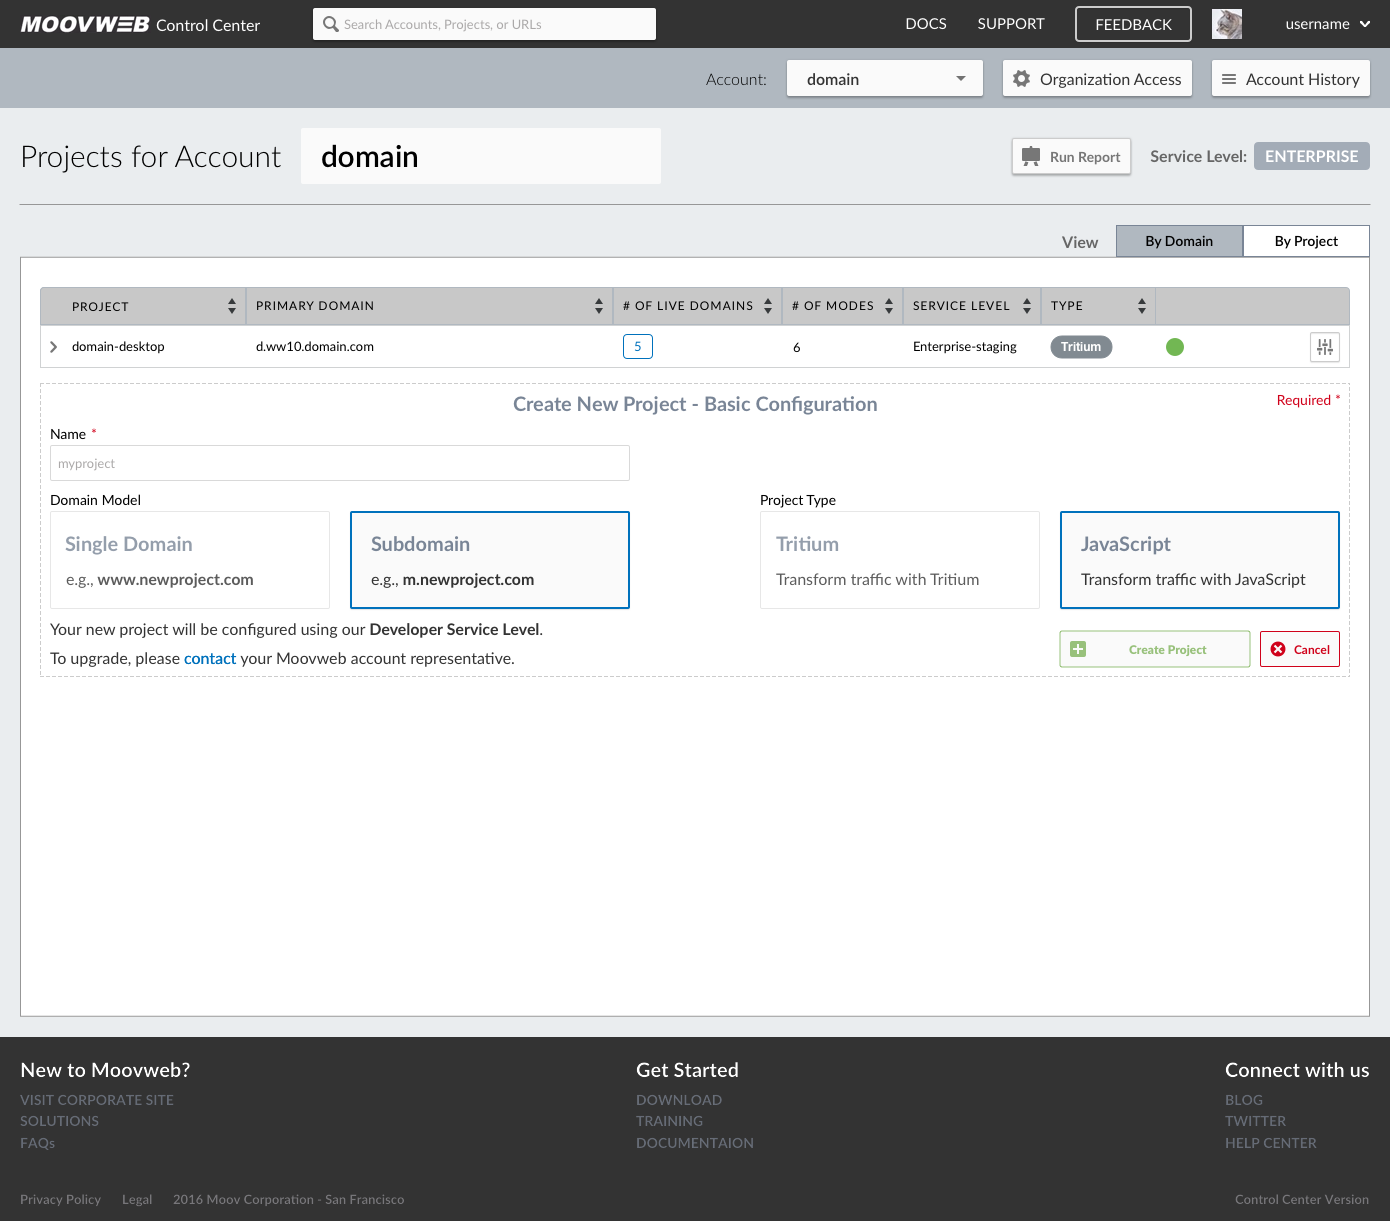Click the d.ww10.domain.com cell
Image resolution: width=1390 pixels, height=1221 pixels.
(315, 347)
